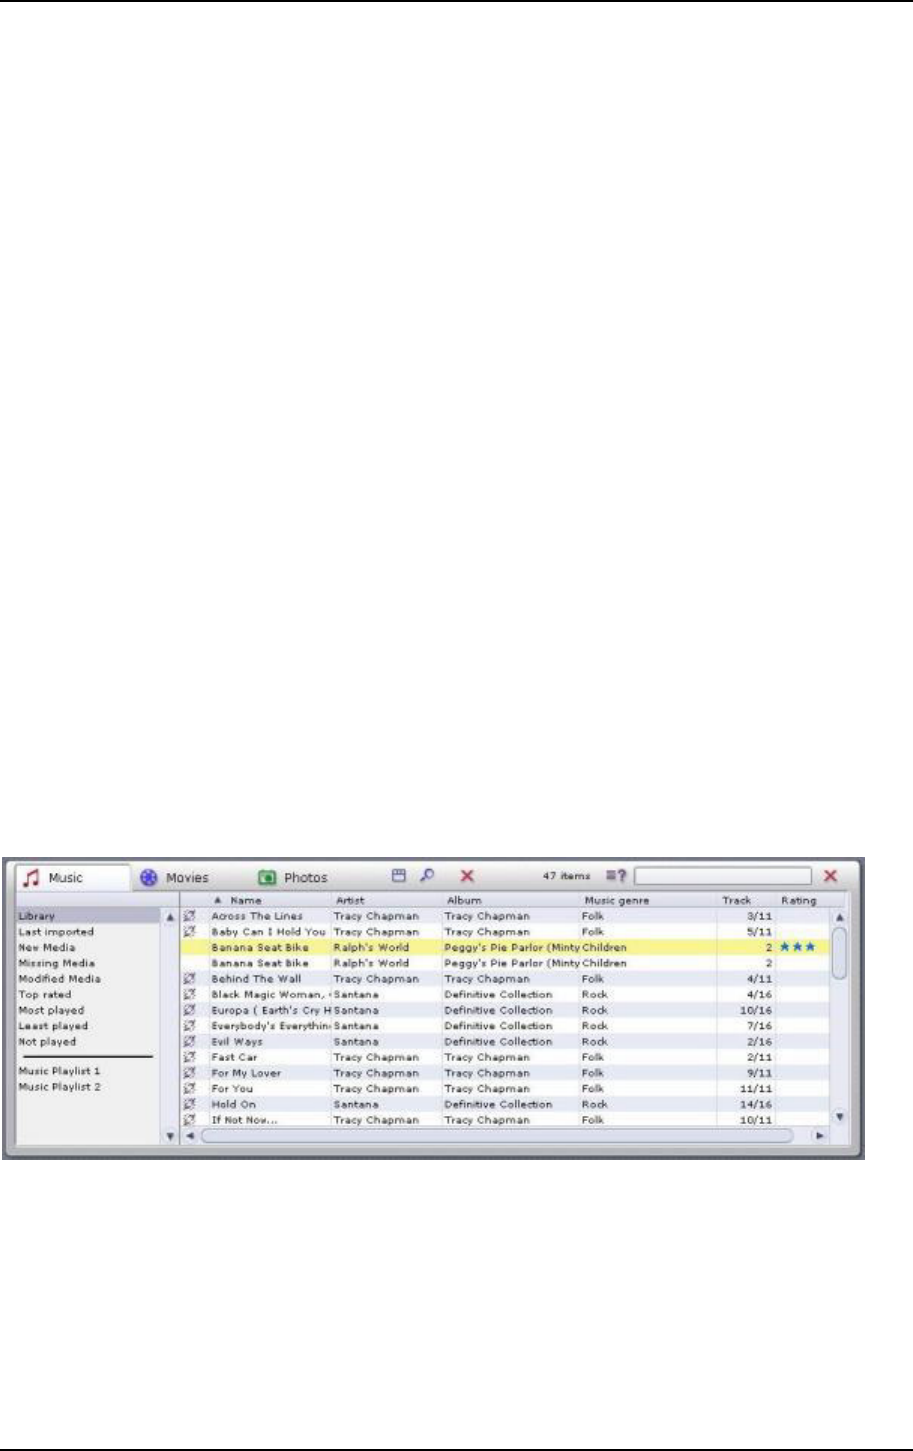Sort by the Artist column header
The height and width of the screenshot is (1451, 913).
pos(387,901)
